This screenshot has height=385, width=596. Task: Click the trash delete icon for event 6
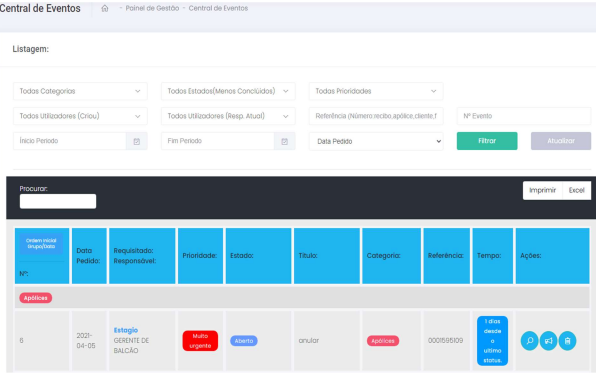pyautogui.click(x=567, y=341)
